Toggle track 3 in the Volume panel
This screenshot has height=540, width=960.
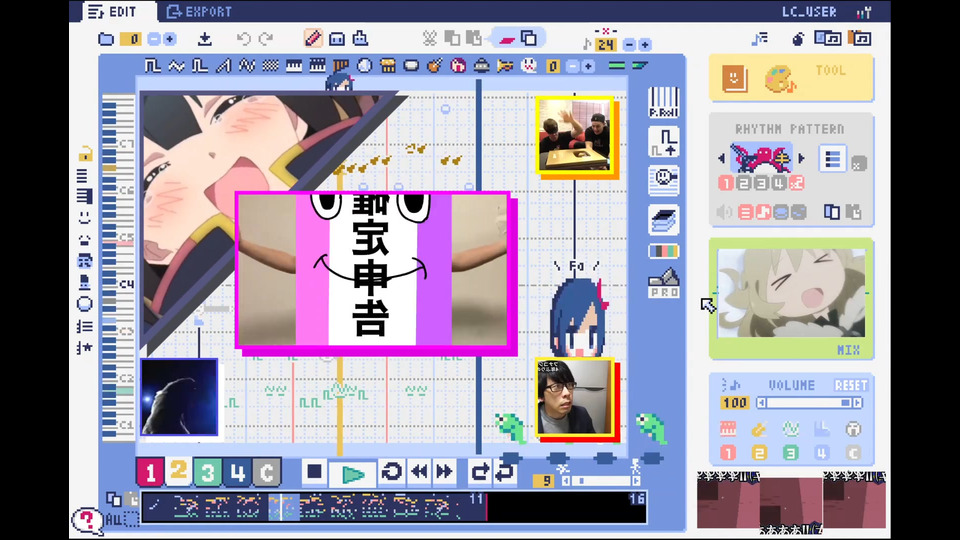[x=790, y=453]
